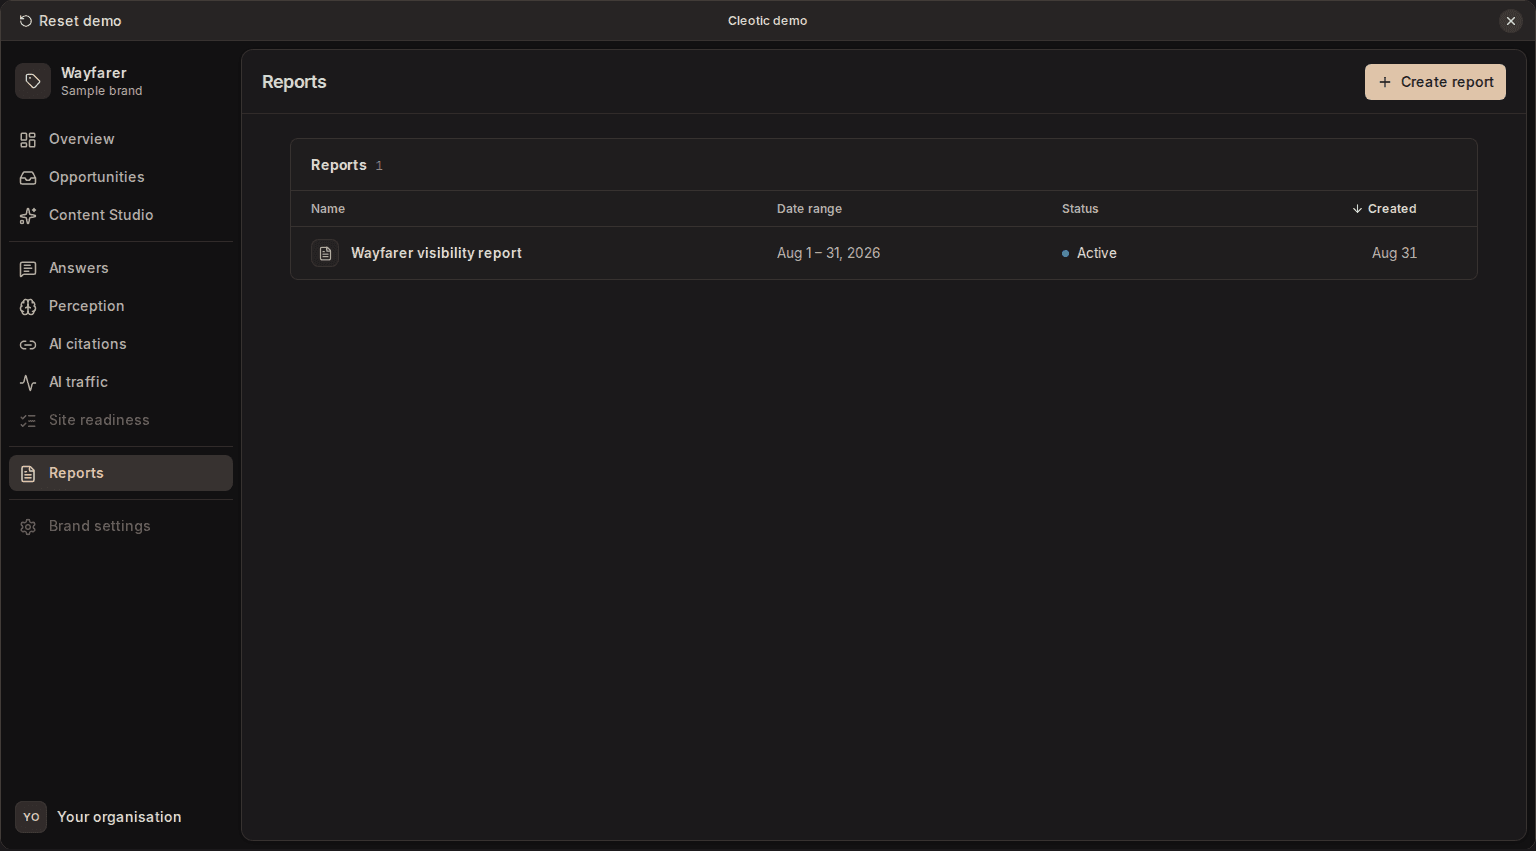
Task: Click the Create report button label
Action: (x=1447, y=82)
